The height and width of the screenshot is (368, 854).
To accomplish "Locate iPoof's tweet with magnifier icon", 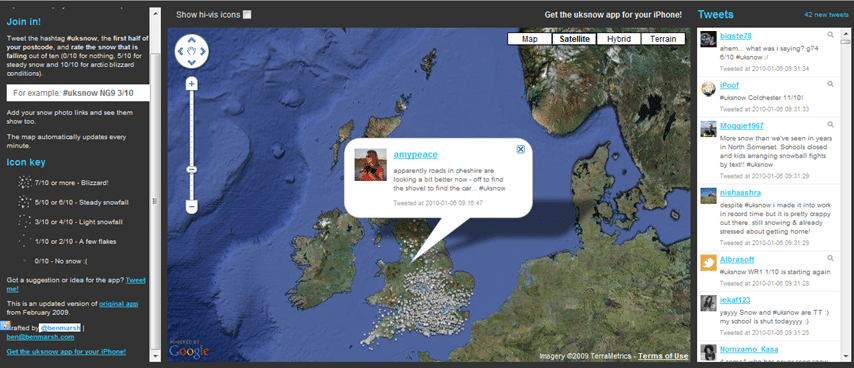I will (831, 84).
